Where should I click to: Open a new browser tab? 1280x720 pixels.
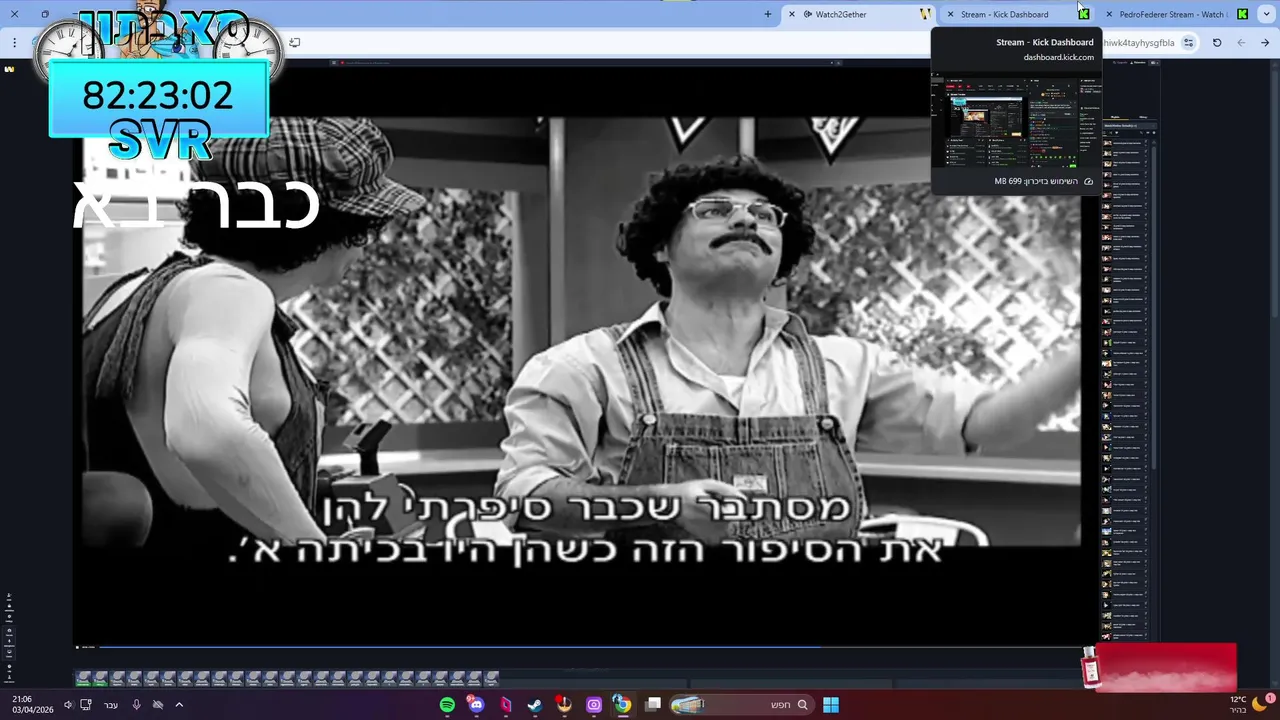click(x=768, y=14)
